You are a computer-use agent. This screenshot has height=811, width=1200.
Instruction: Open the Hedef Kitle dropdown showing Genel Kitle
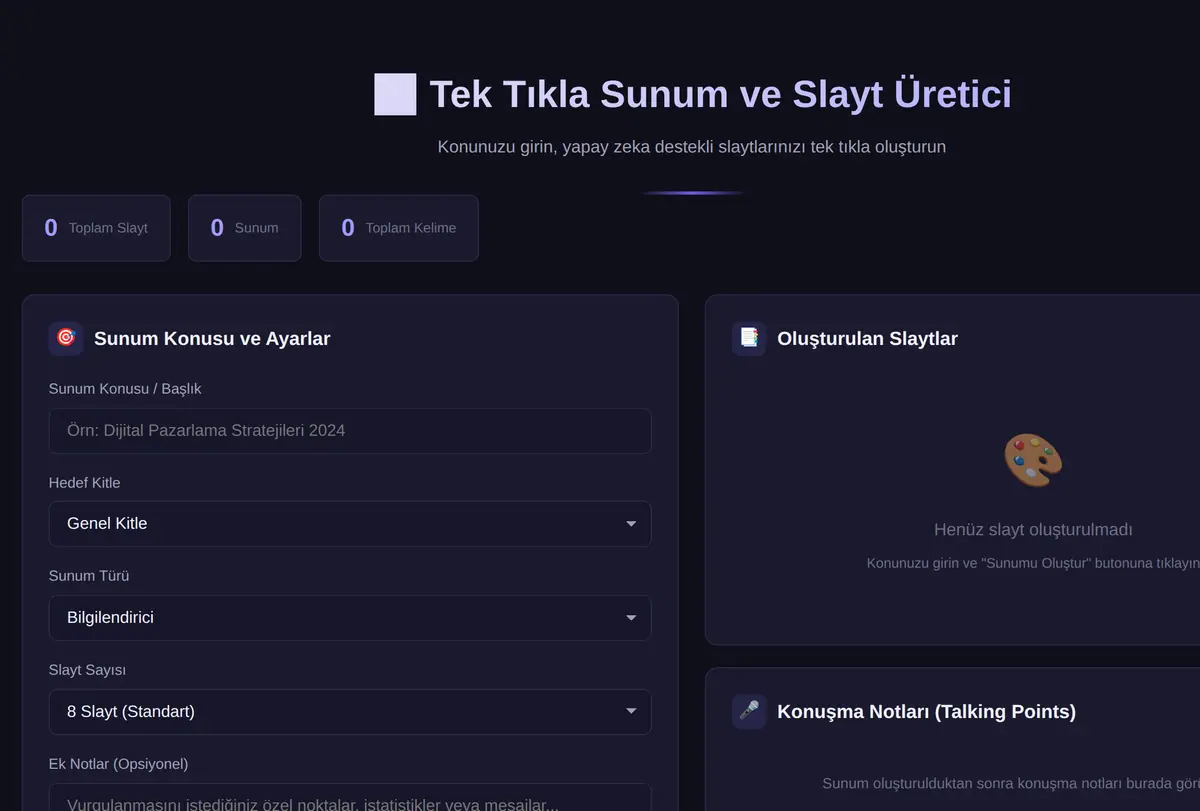point(350,523)
